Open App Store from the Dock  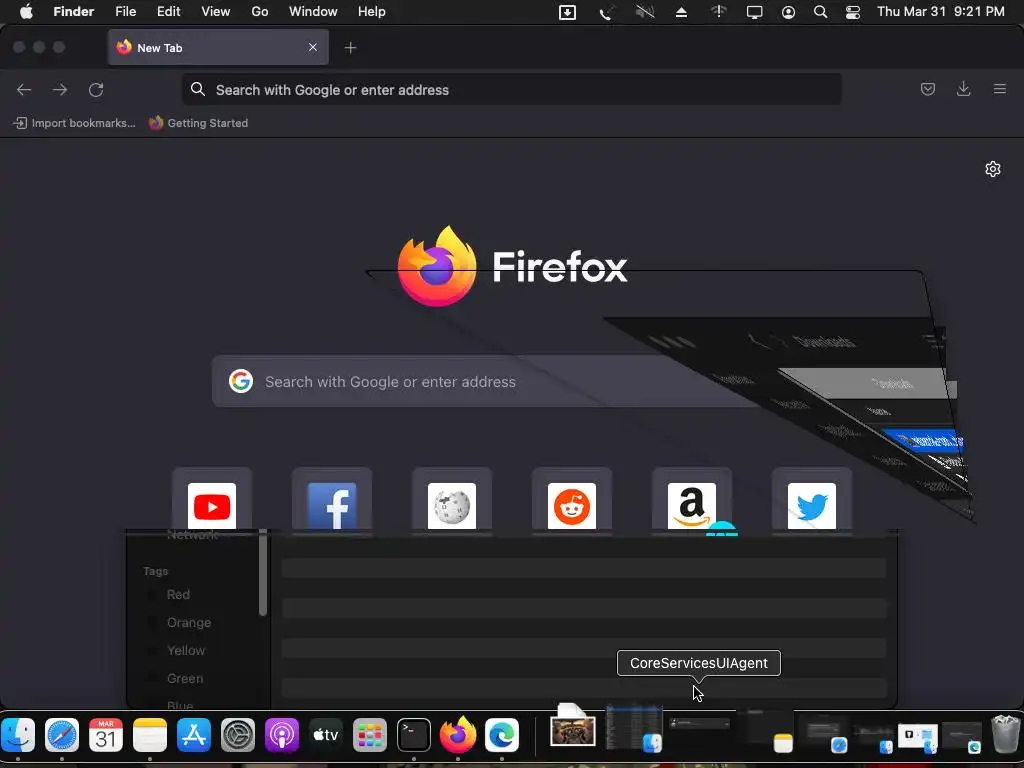pos(194,735)
